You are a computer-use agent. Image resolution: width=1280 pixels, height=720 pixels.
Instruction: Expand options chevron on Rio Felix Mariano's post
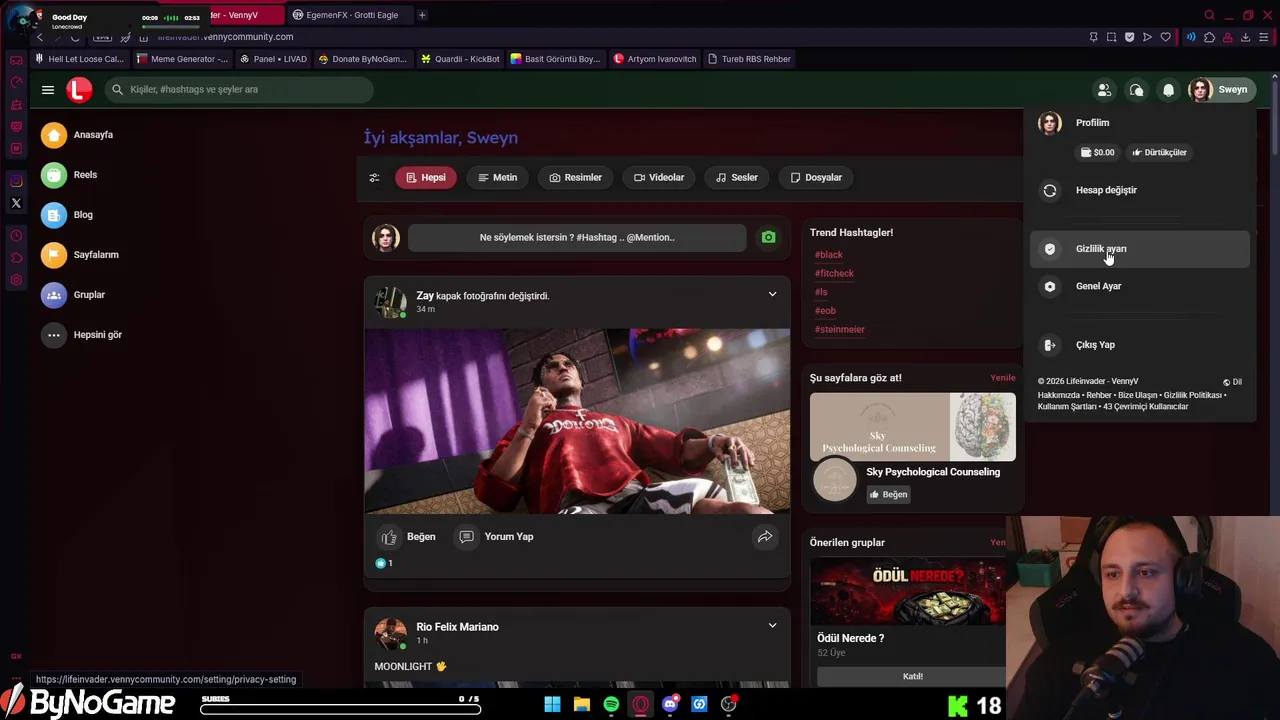coord(772,626)
